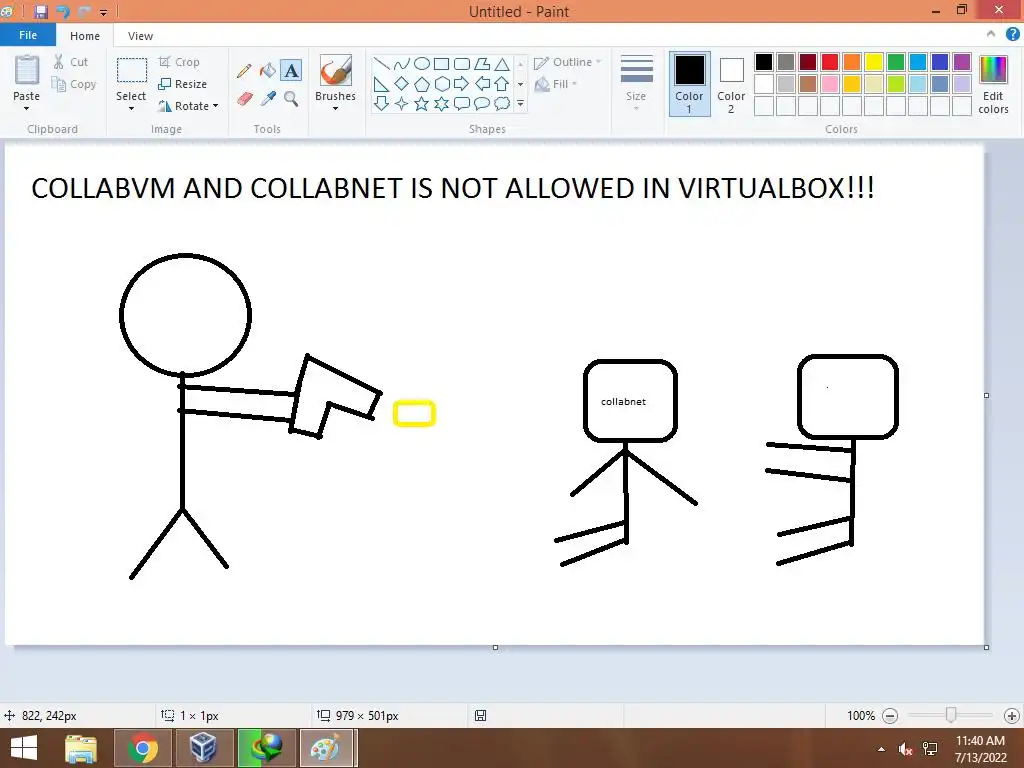Select the Color picker eyedropper tool

(268, 99)
